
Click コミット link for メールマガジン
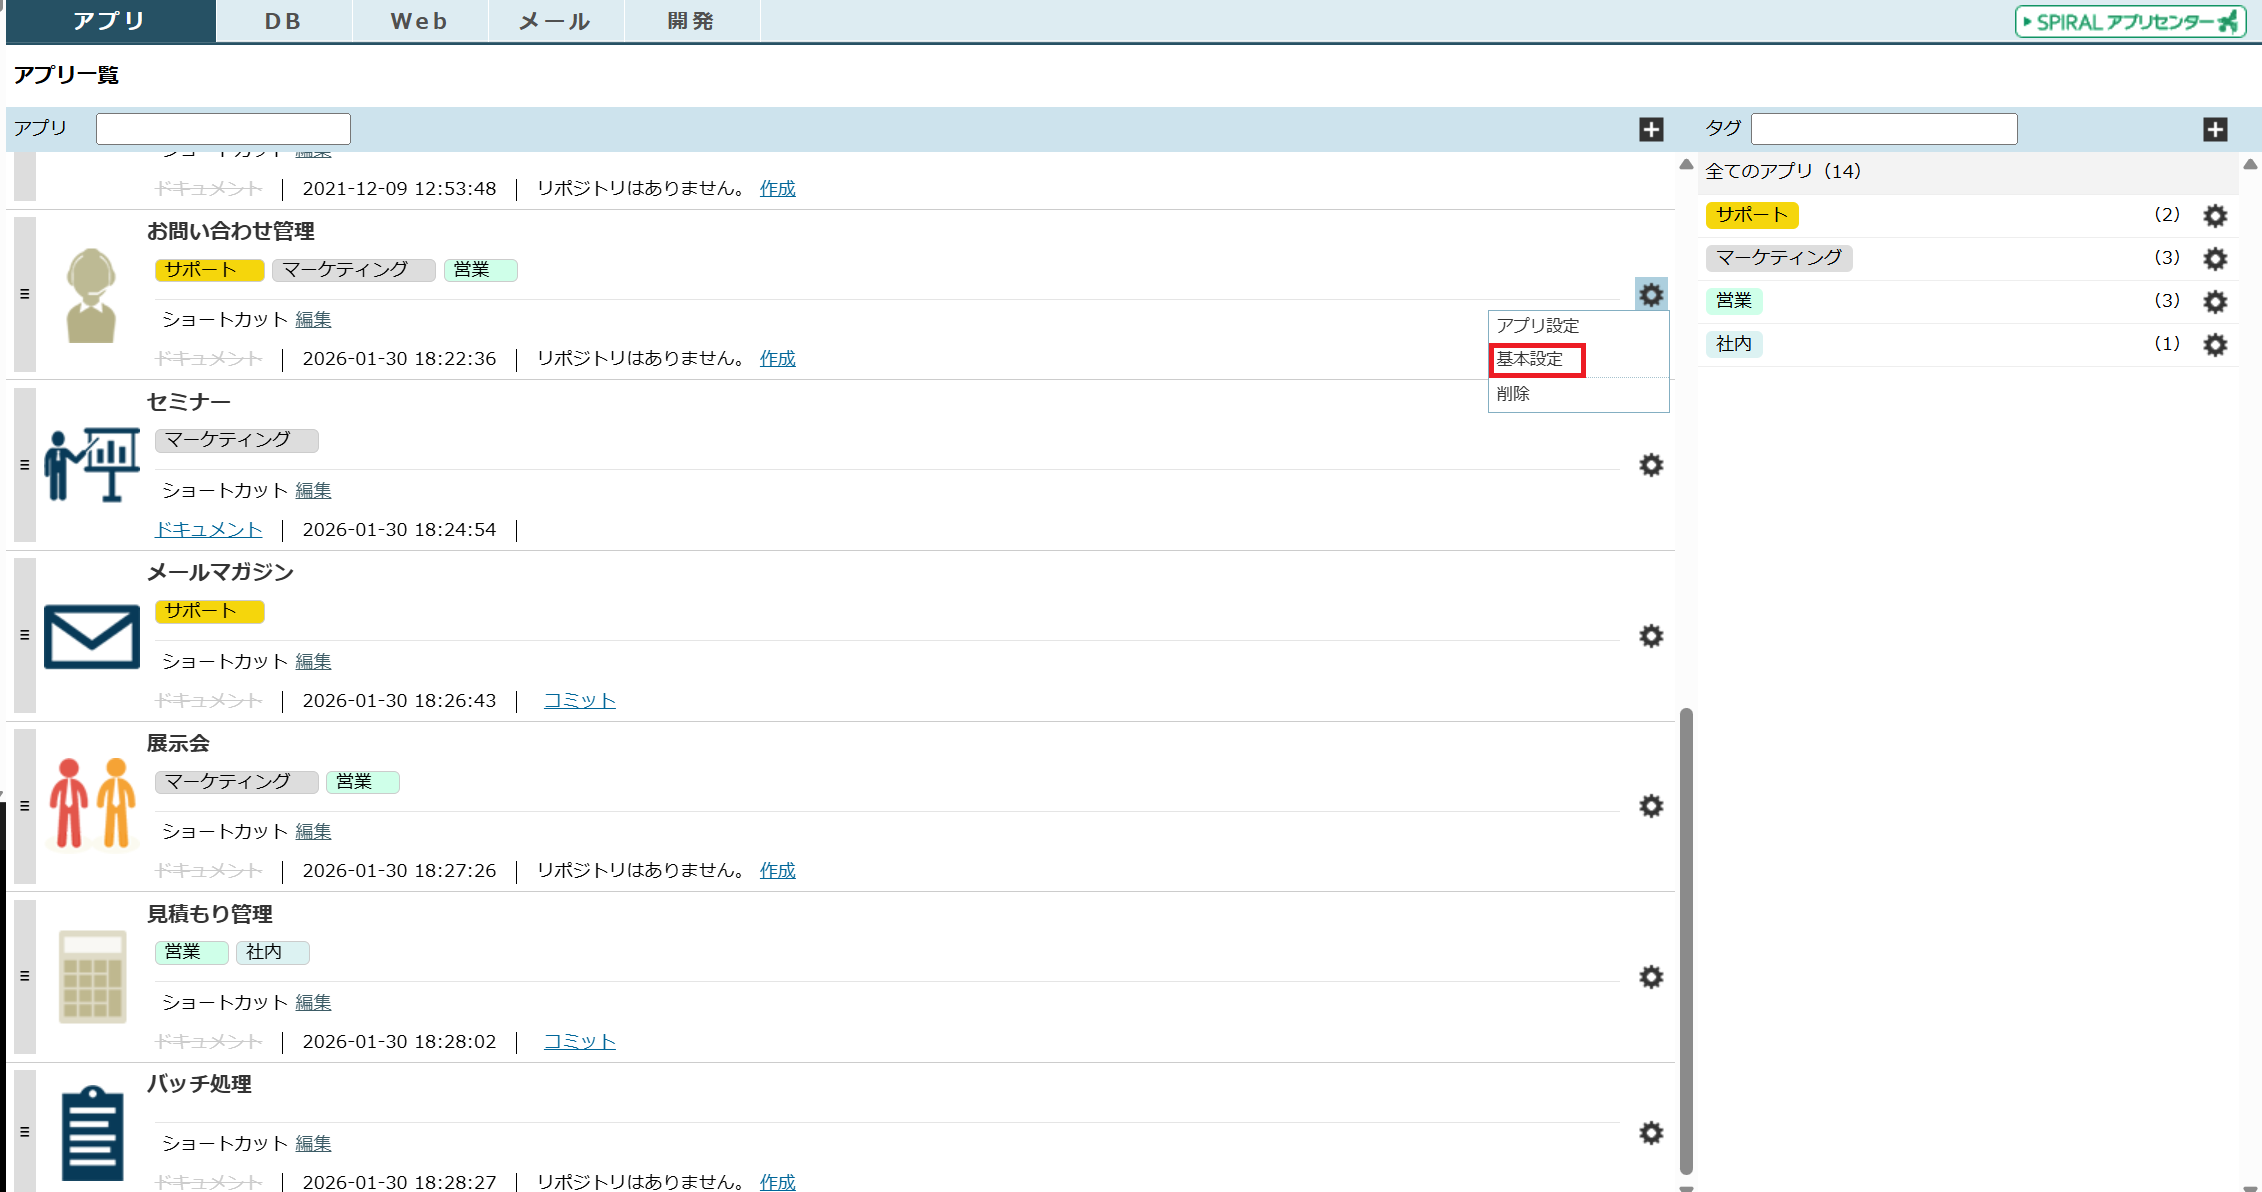point(579,700)
